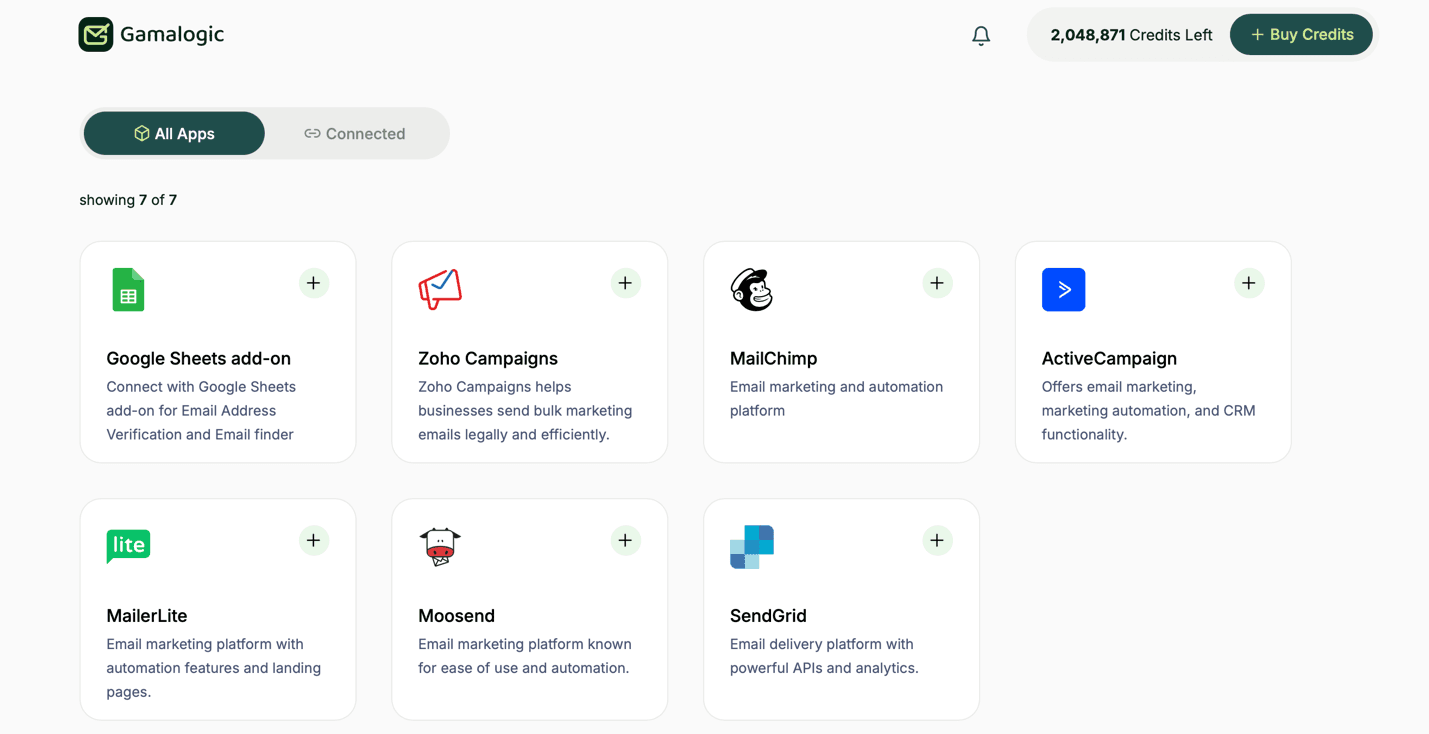This screenshot has height=734, width=1429.
Task: Connect MailerLite via its plus button
Action: coord(313,540)
